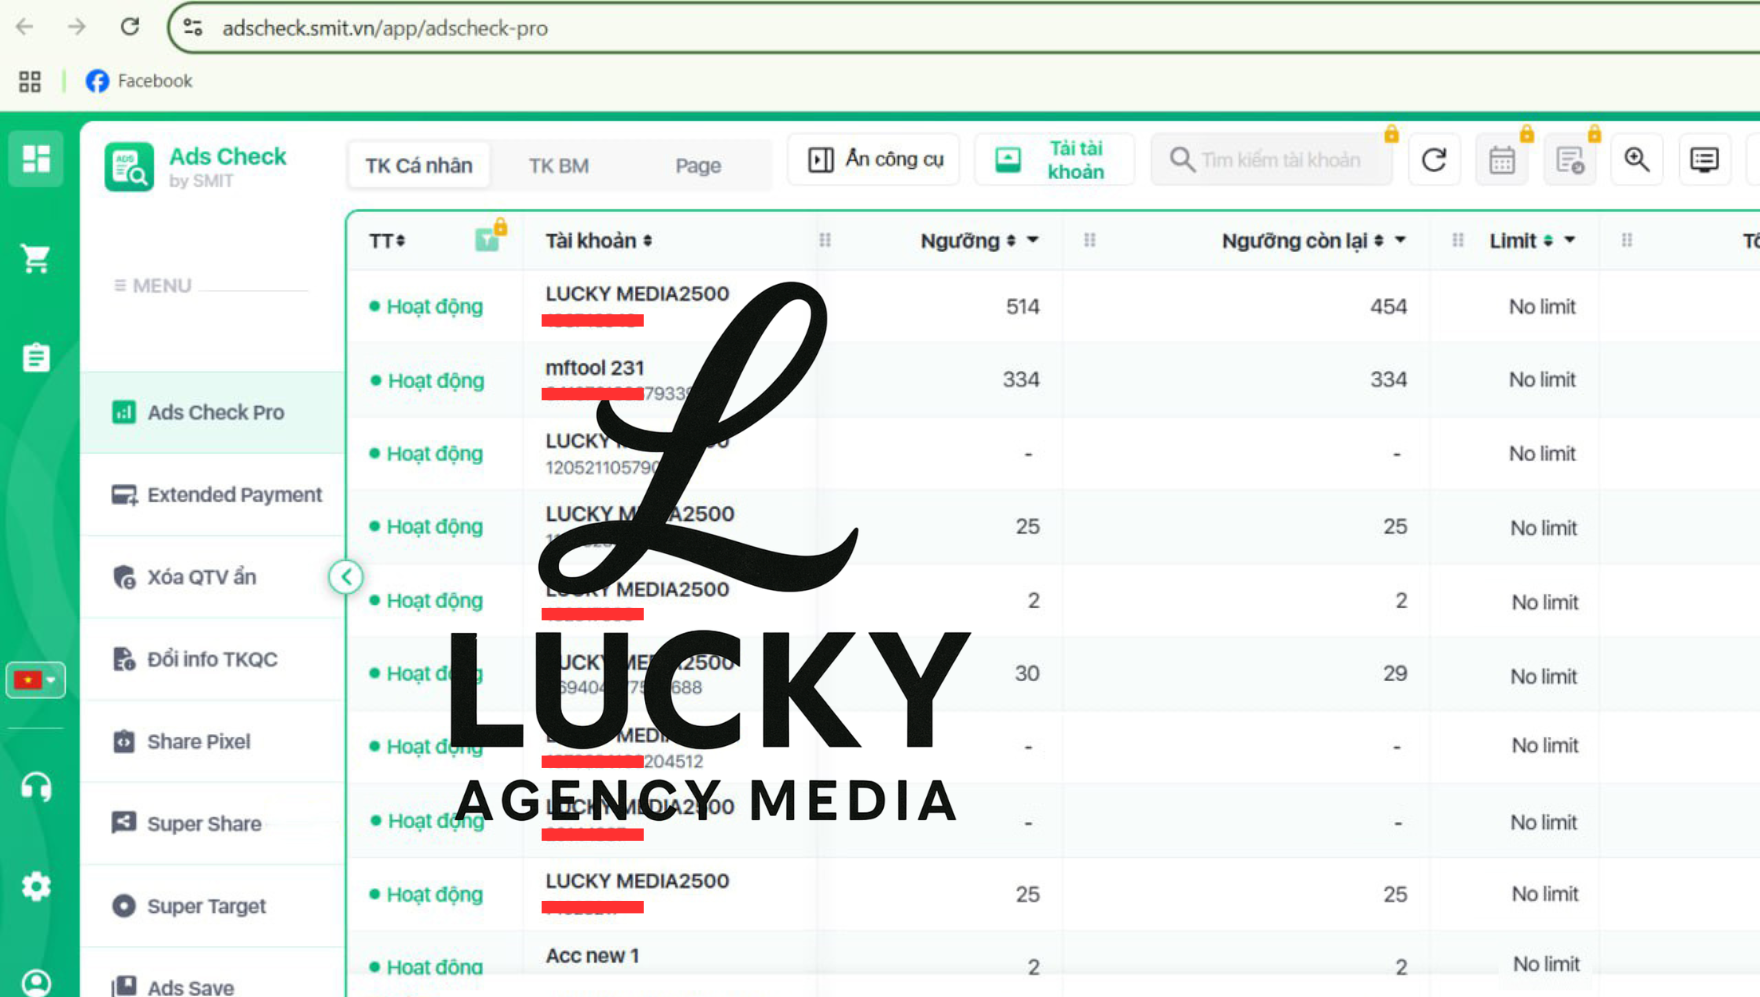
Task: Open Ads Check Pro in the menu
Action: [212, 412]
